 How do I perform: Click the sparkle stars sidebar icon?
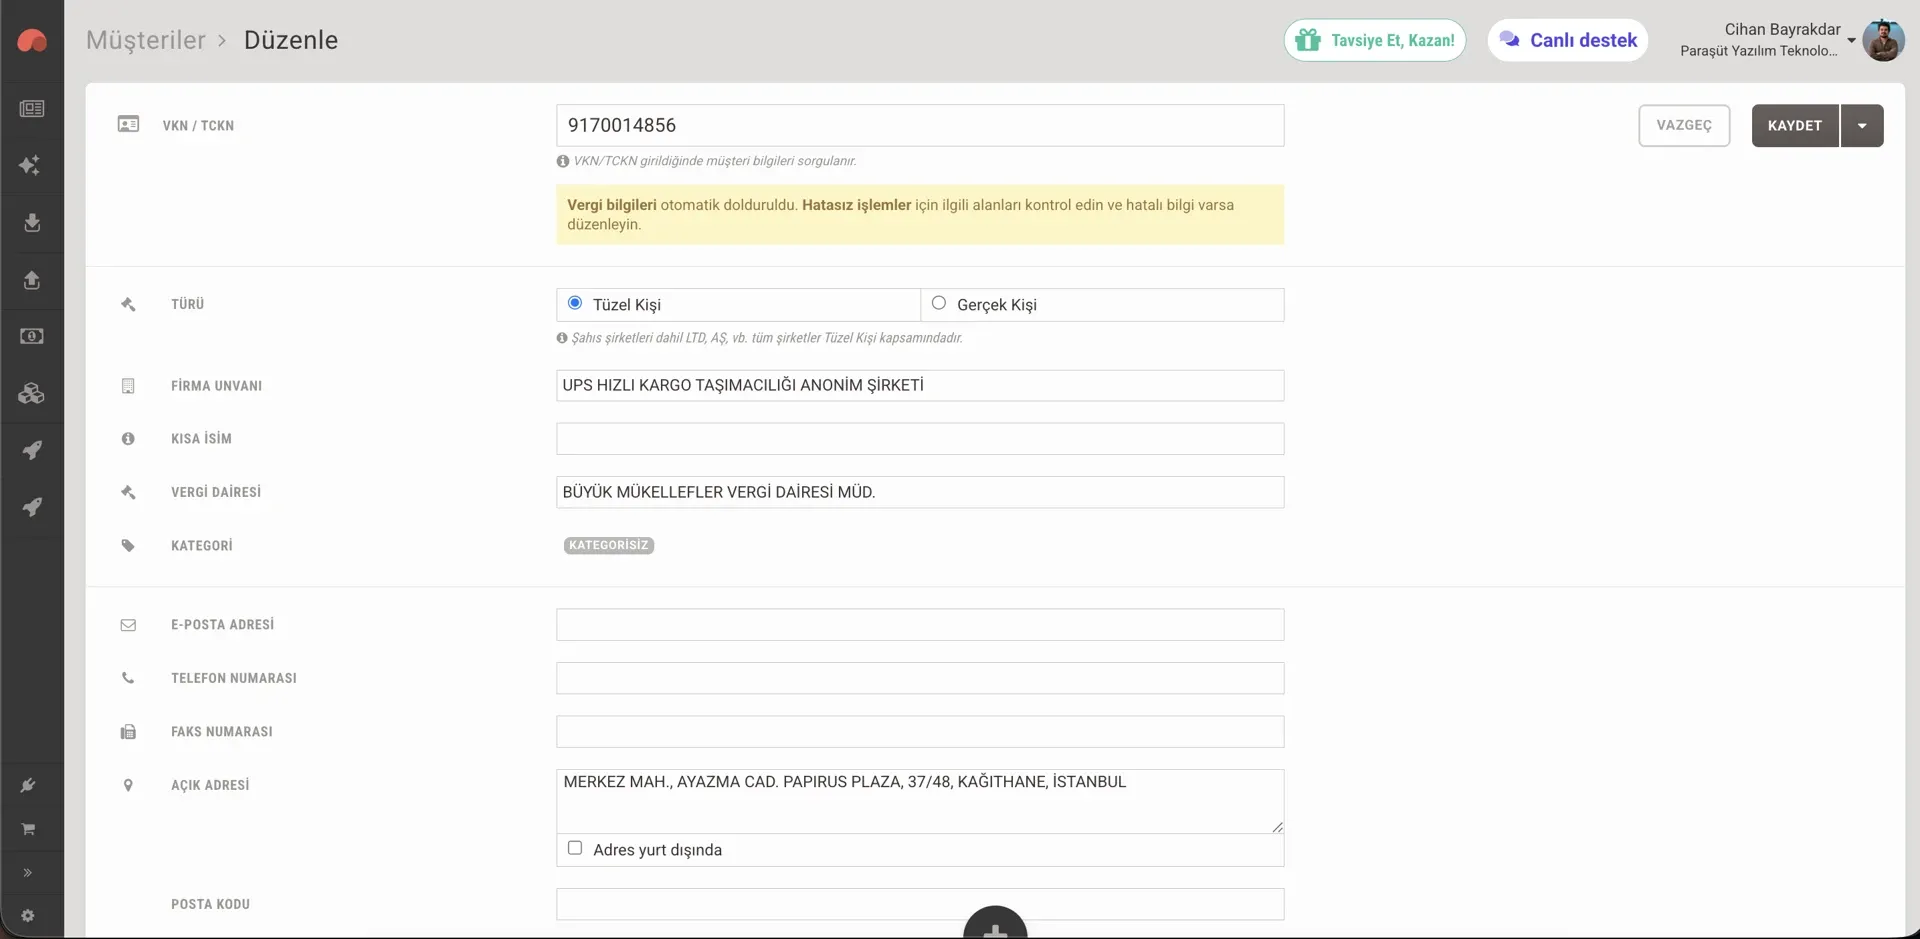(30, 165)
